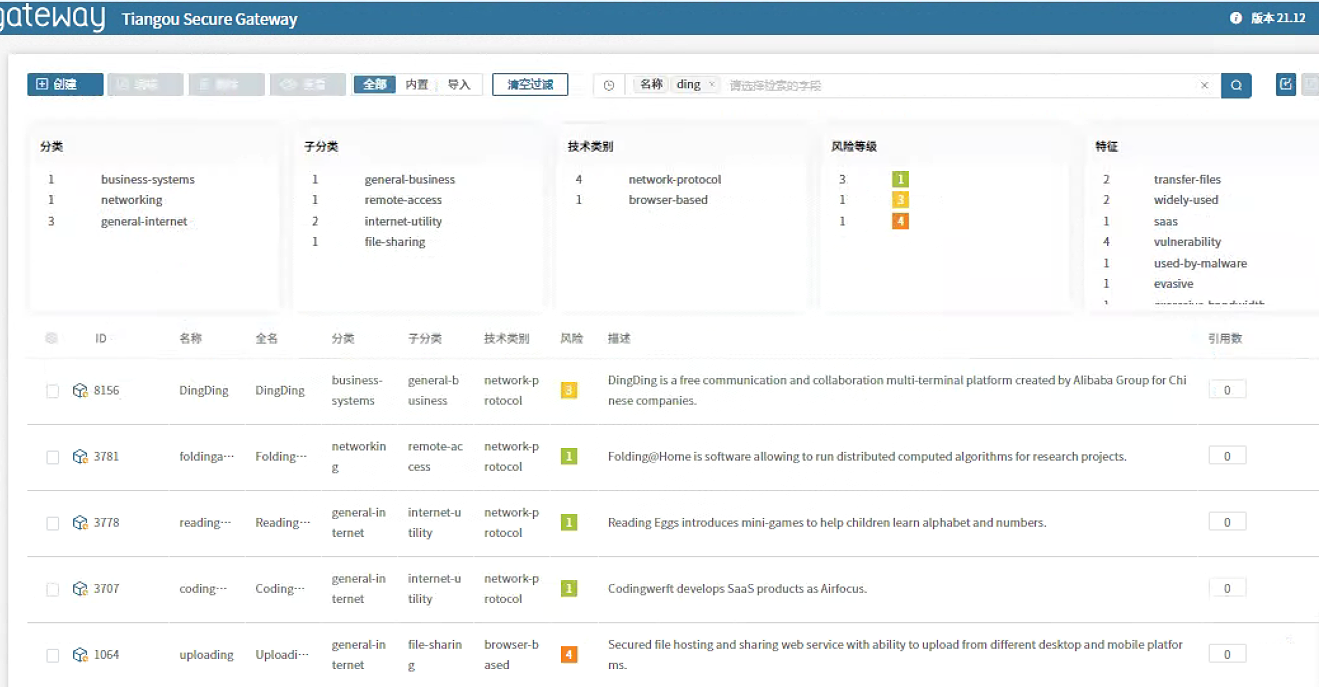This screenshot has width=1319, height=687.
Task: Click the search field input area
Action: (x=950, y=86)
